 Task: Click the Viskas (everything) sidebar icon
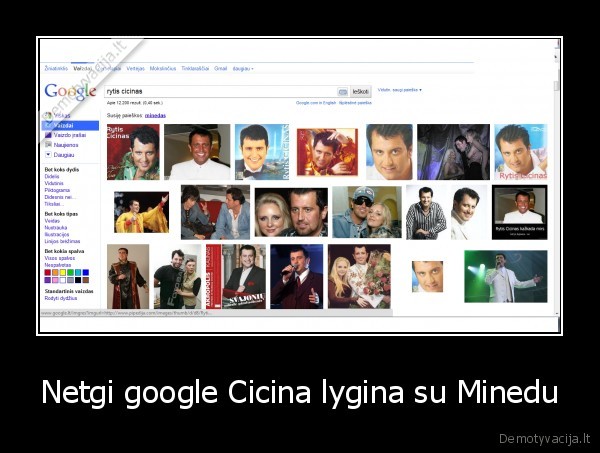coord(48,115)
